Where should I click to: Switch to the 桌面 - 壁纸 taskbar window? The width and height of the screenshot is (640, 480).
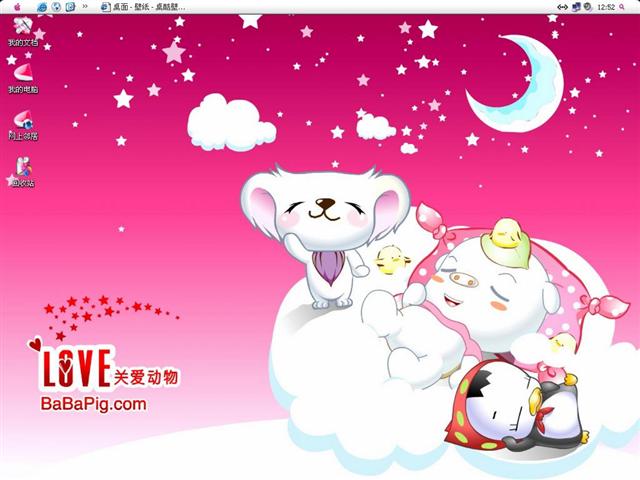point(143,7)
